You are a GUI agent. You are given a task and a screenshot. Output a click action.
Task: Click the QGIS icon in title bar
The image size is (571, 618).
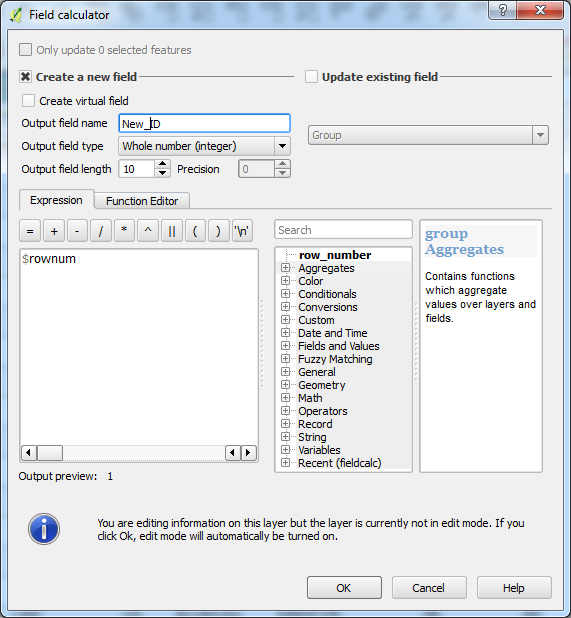click(16, 15)
